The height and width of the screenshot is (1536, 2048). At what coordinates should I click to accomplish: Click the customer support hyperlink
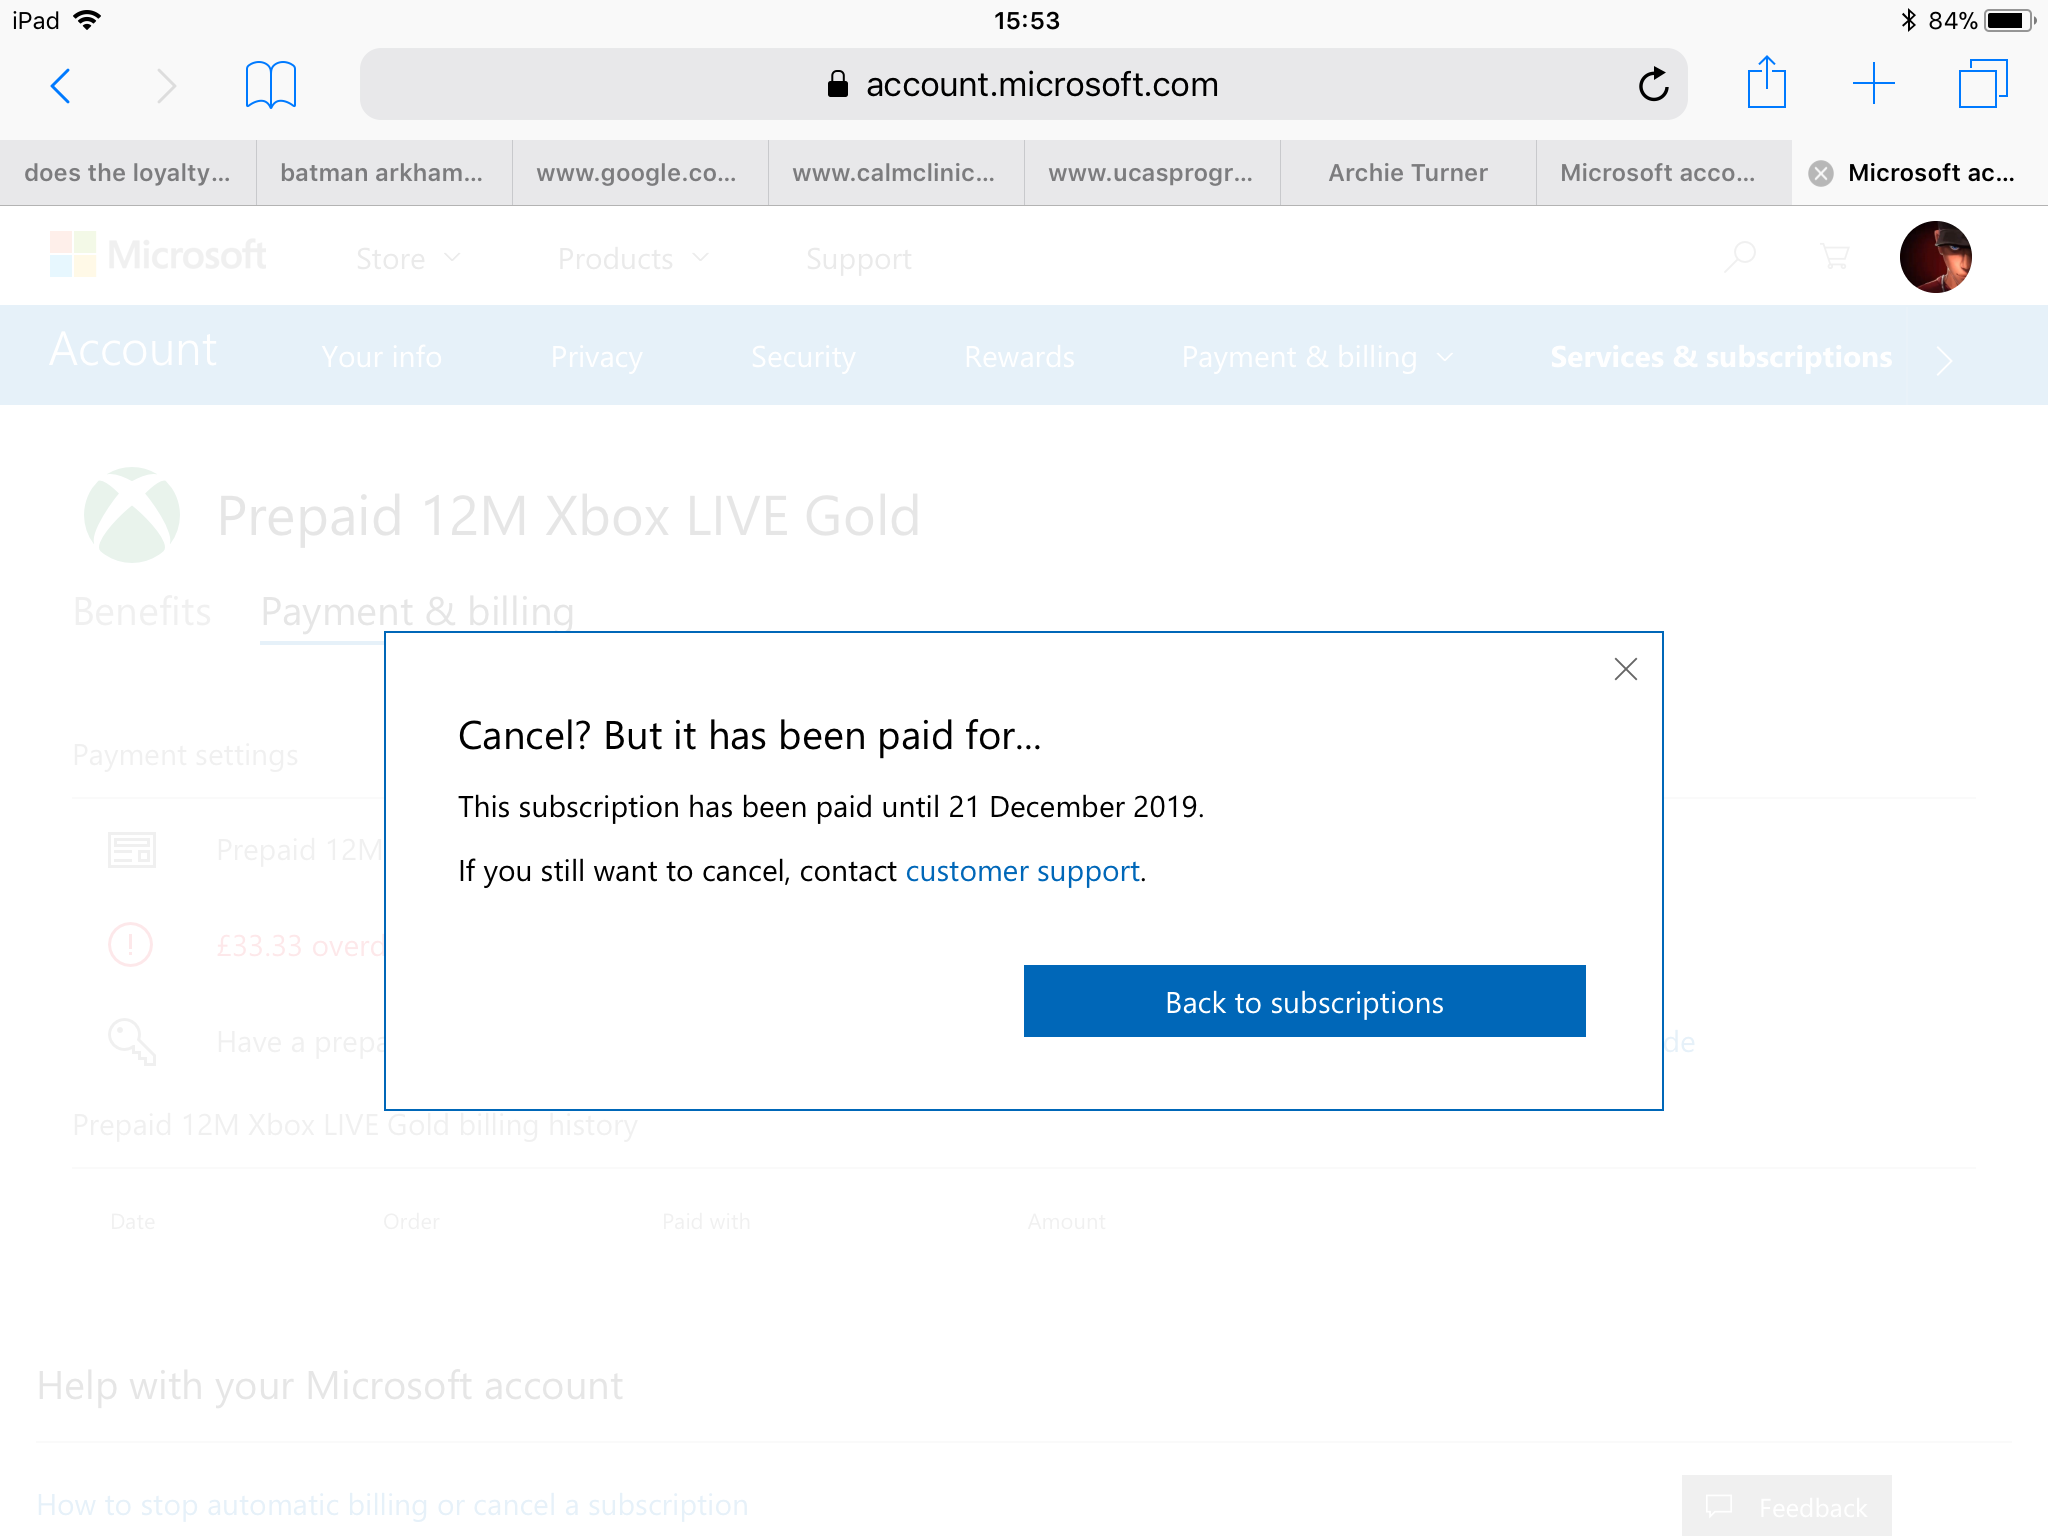pos(1021,871)
